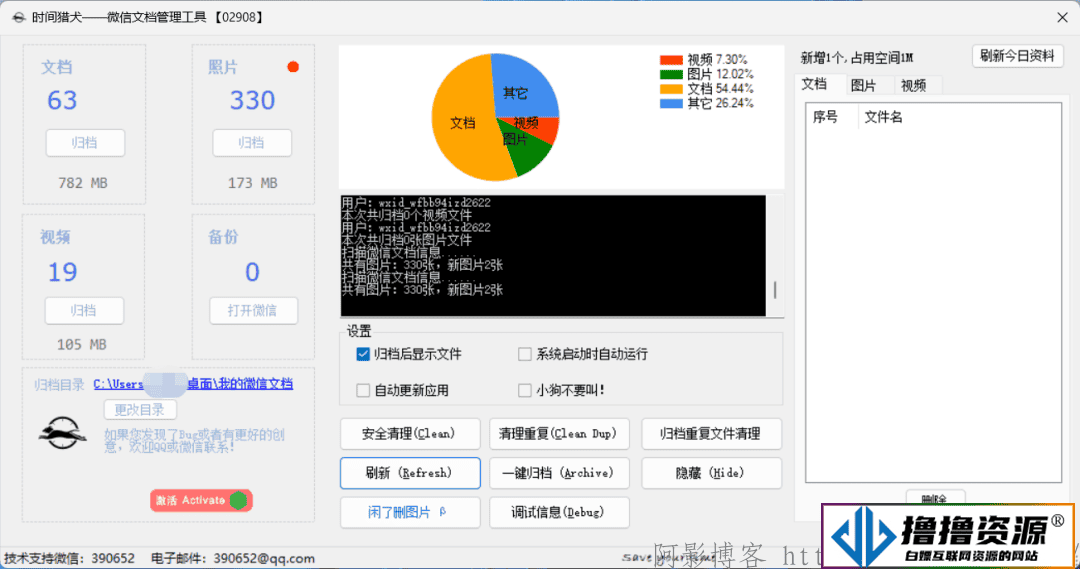This screenshot has height=569, width=1080.
Task: Enable 系统启动时自动运行 checkbox
Action: (525, 354)
